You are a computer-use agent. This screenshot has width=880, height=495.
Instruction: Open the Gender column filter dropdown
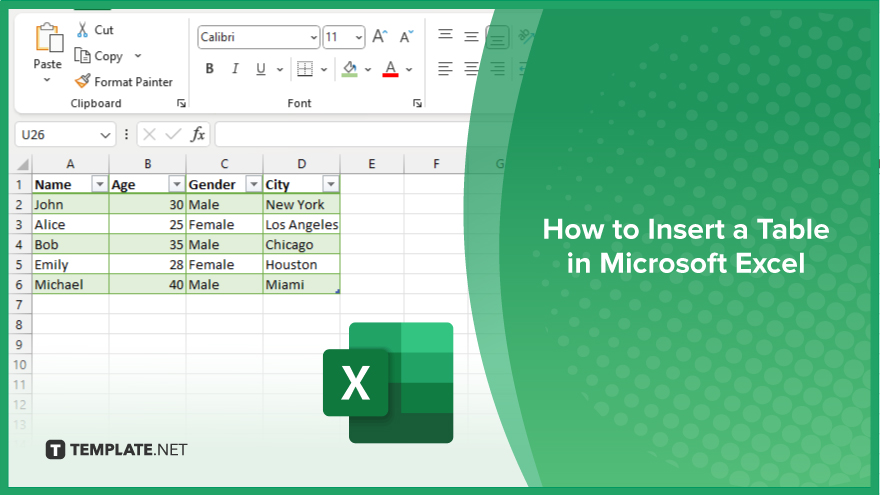click(254, 184)
